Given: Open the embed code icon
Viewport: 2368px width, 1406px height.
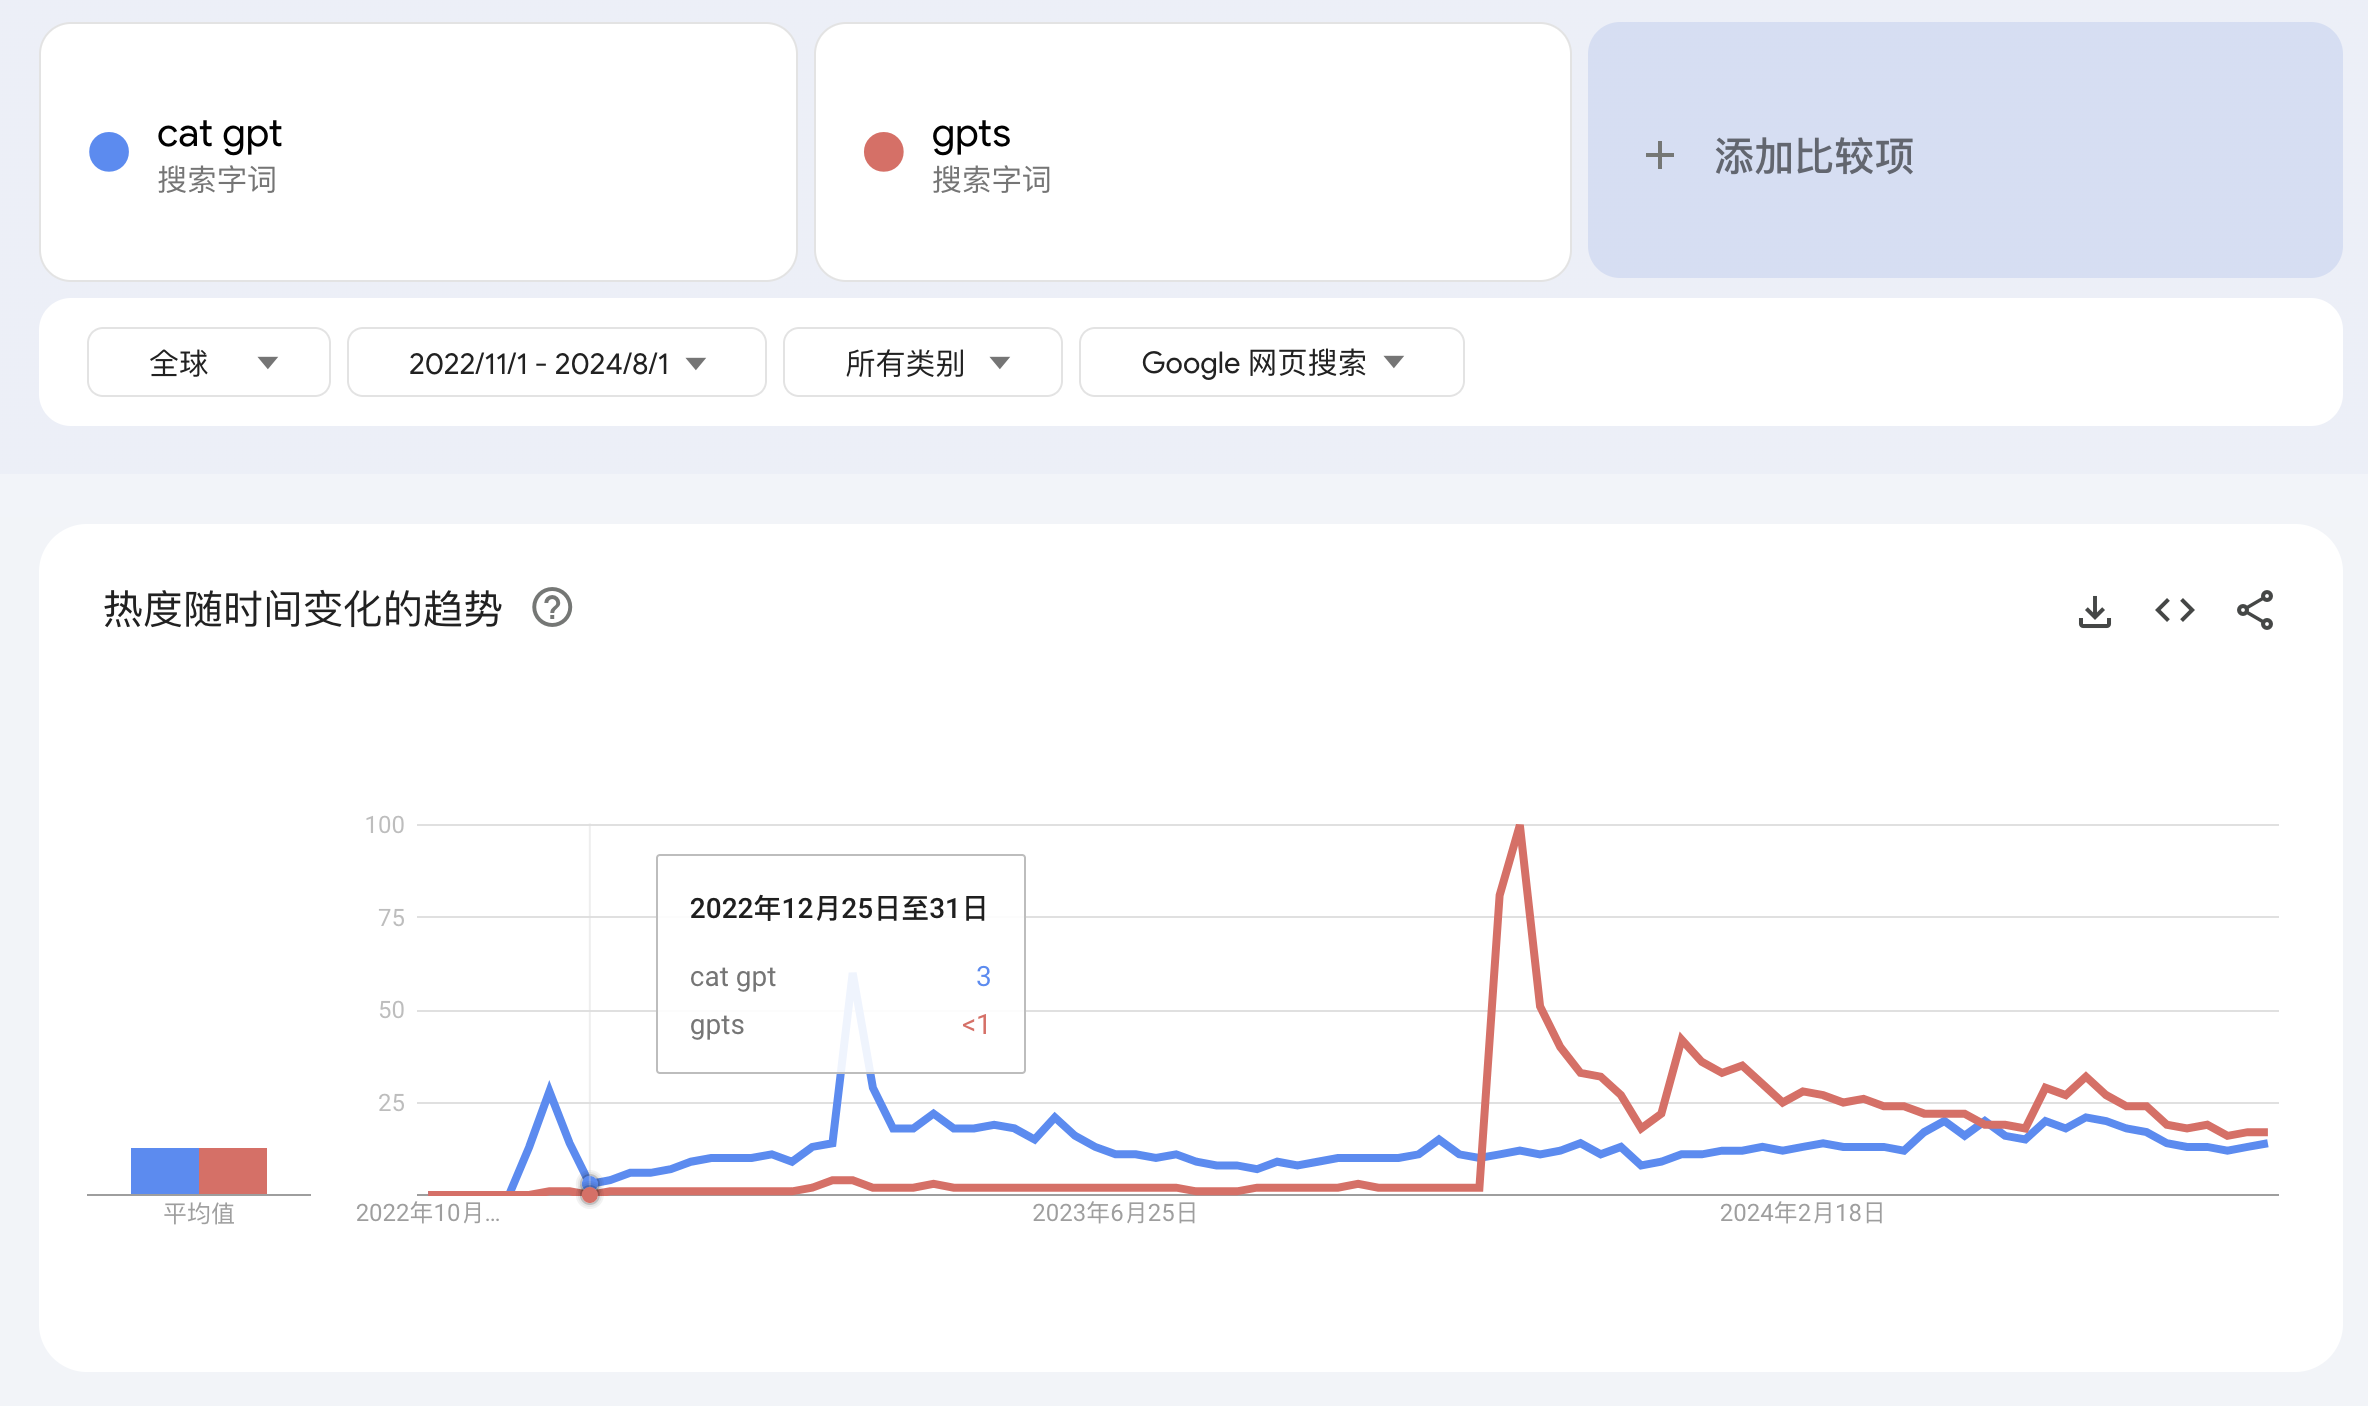Looking at the screenshot, I should pos(2174,610).
